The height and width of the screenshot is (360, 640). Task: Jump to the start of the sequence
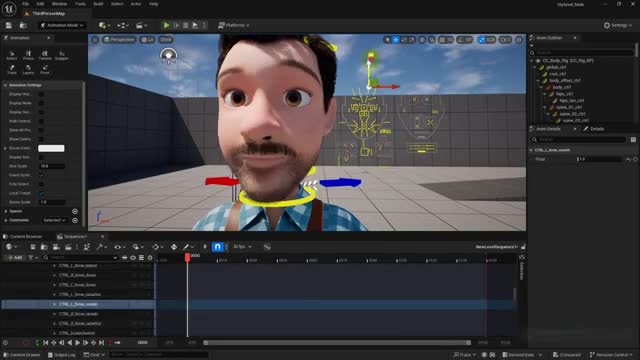pos(46,343)
